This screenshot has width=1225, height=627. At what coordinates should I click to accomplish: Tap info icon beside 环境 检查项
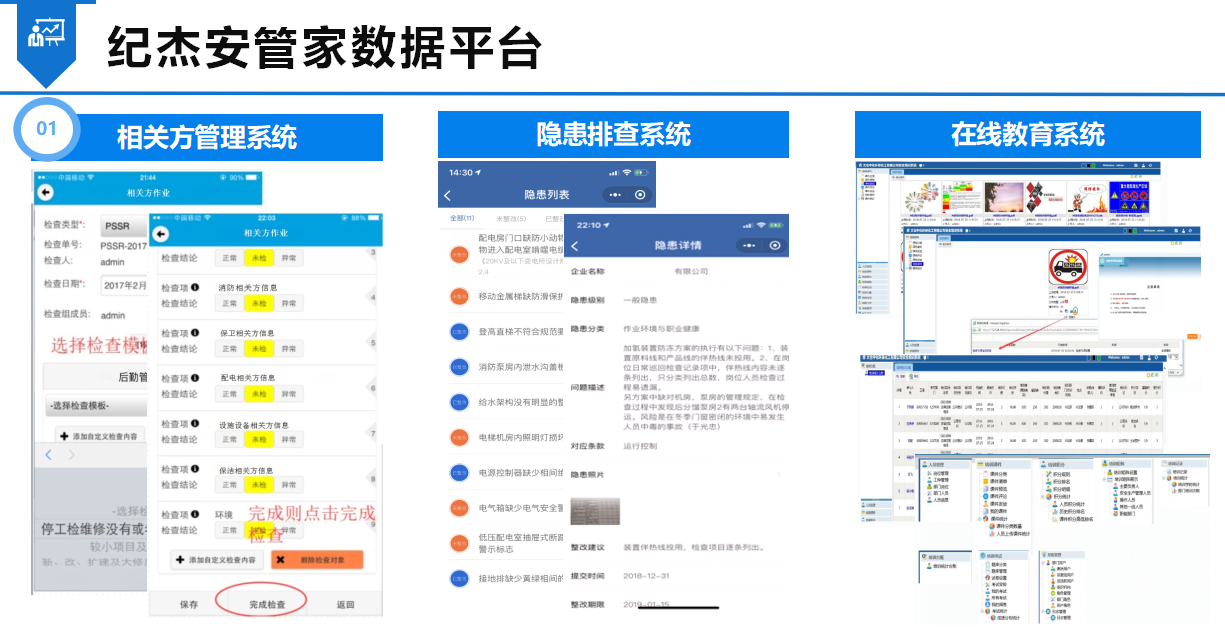pos(195,514)
